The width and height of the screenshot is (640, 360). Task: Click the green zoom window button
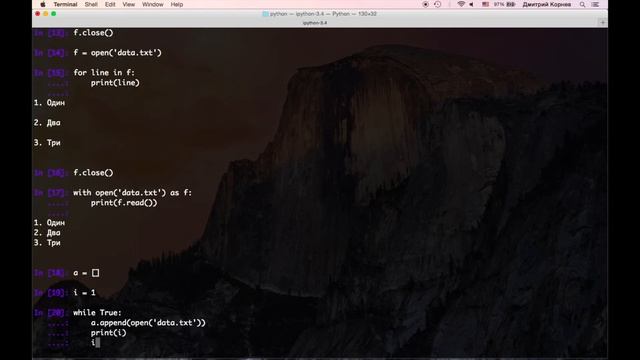54,14
